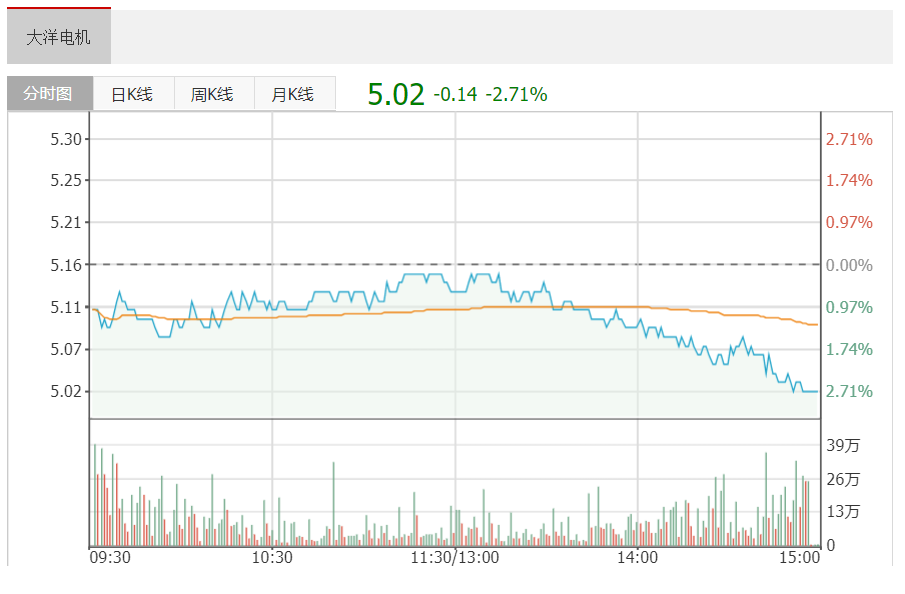Click the 5.07 price axis label
The height and width of the screenshot is (594, 905).
[x=66, y=349]
